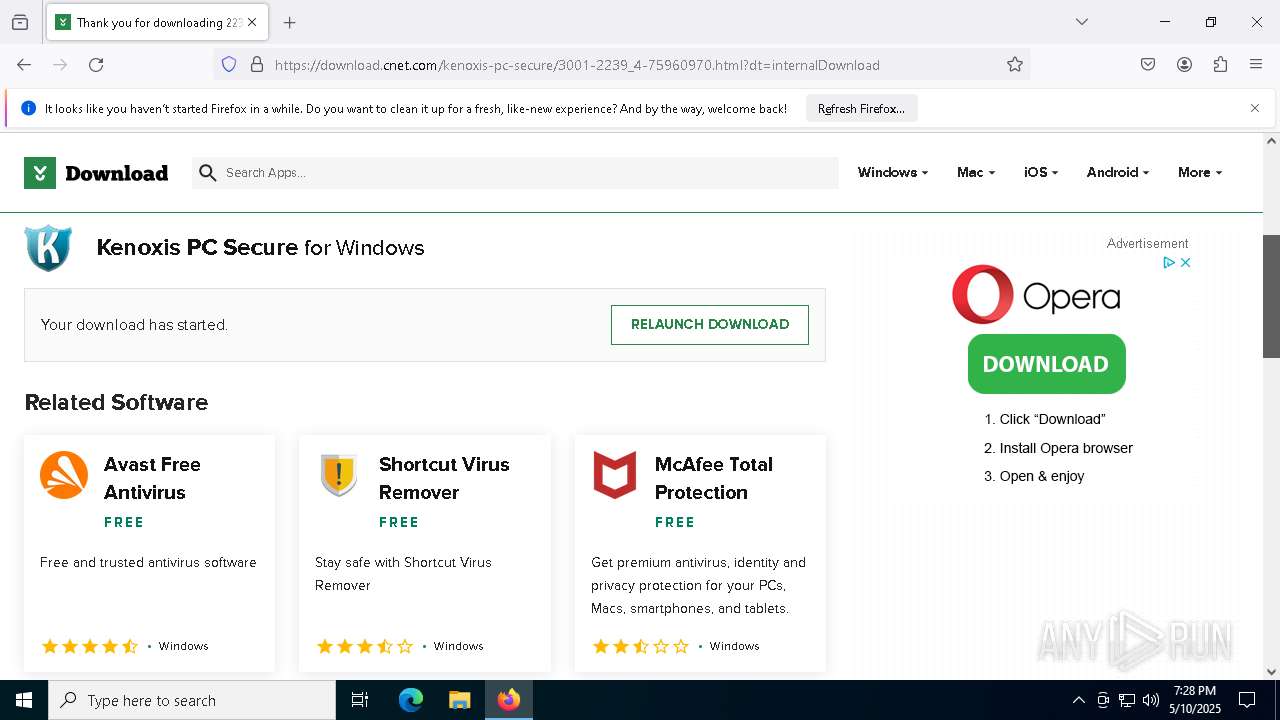Open taskbar clock showing 7:28 PM

(x=1195, y=700)
